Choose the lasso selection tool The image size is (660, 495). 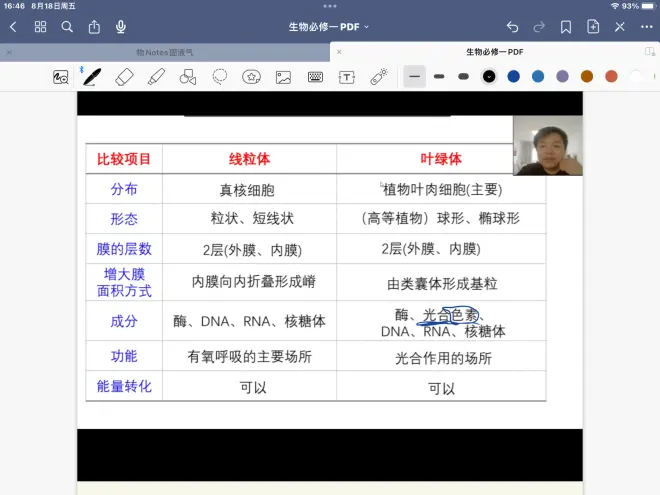[x=220, y=76]
